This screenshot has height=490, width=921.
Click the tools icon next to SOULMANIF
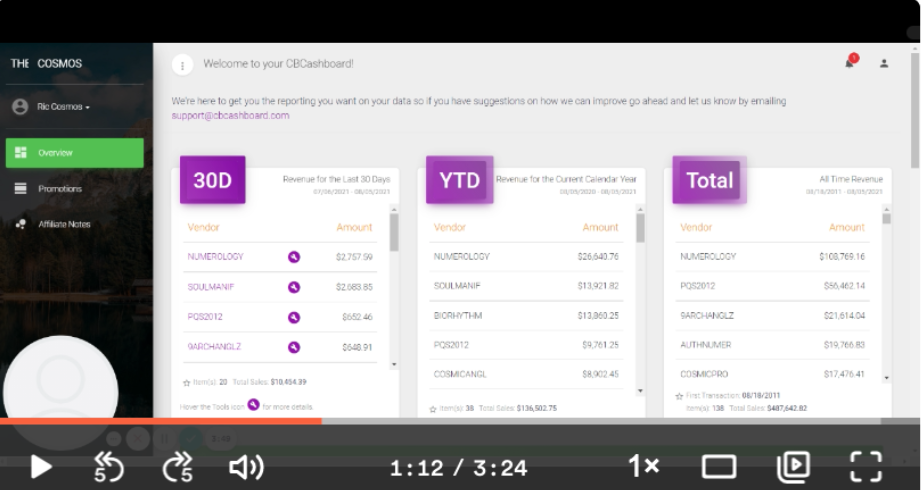click(x=294, y=287)
